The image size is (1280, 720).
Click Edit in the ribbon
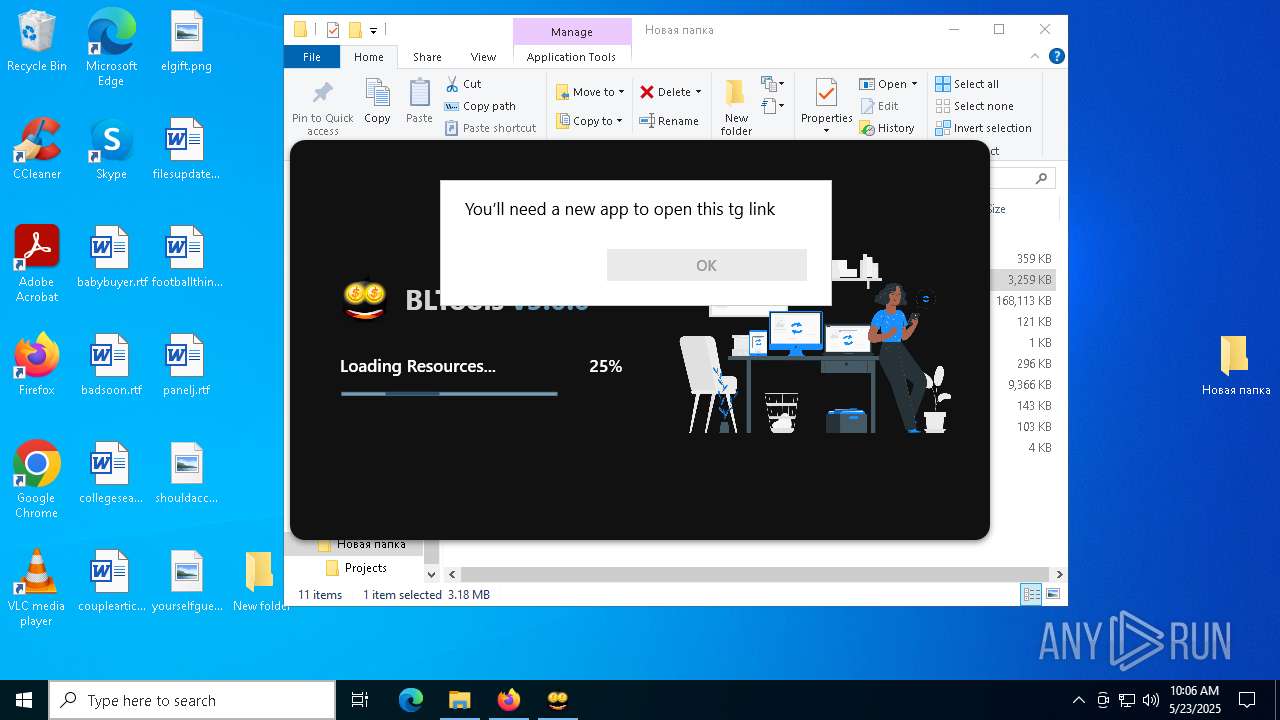(879, 106)
